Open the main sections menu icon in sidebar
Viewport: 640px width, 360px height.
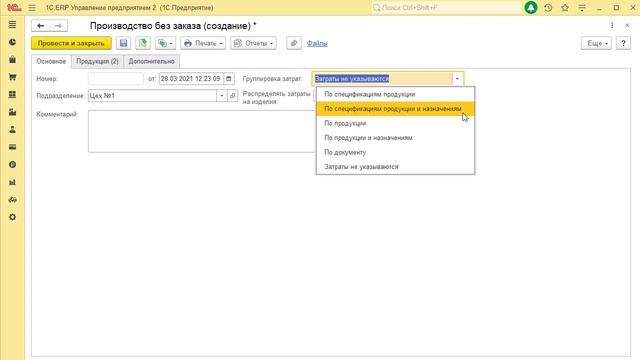coord(12,25)
